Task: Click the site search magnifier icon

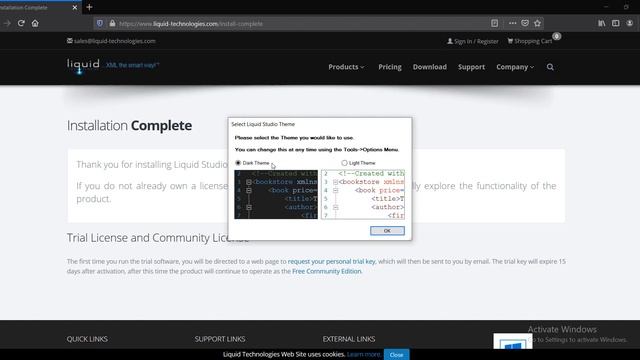Action: pos(550,67)
